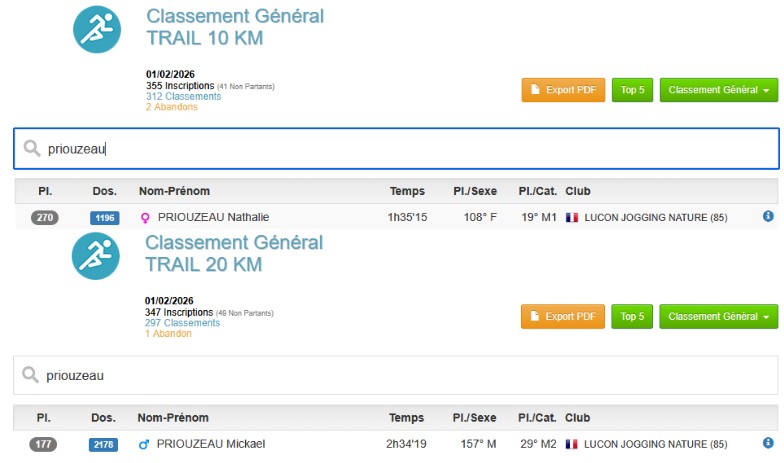Export Trail 20 KM results as PDF
Image resolution: width=784 pixels, height=463 pixels.
click(x=563, y=317)
